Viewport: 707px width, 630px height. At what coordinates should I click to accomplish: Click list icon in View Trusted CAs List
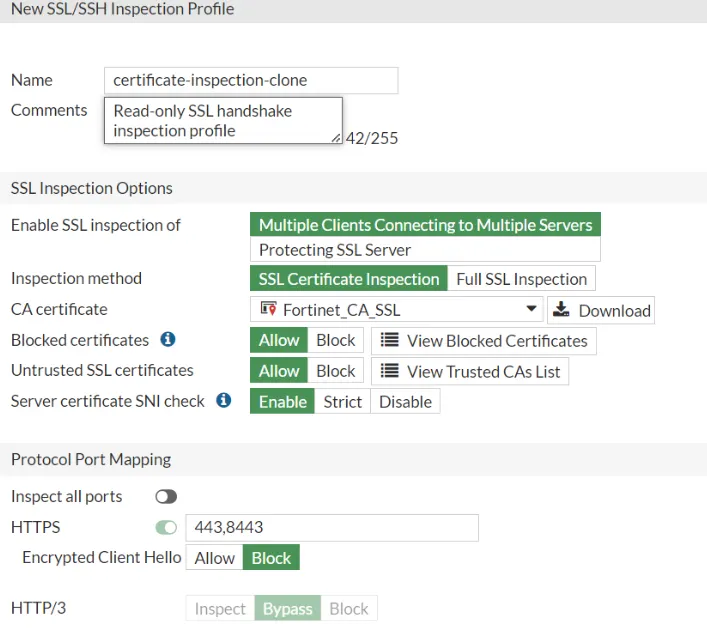[390, 371]
